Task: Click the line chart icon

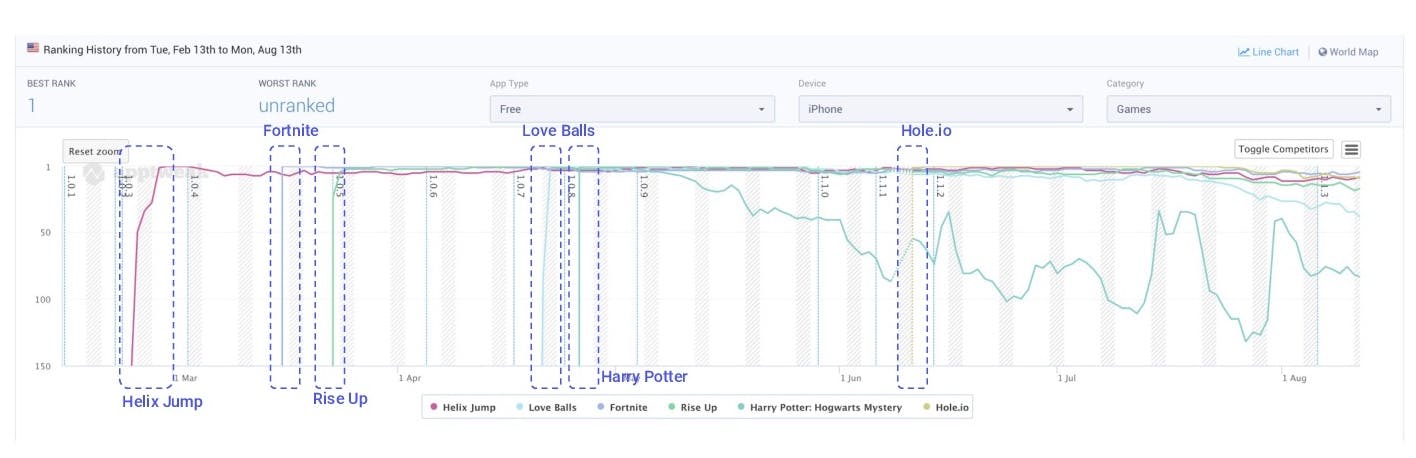Action: [x=1243, y=52]
